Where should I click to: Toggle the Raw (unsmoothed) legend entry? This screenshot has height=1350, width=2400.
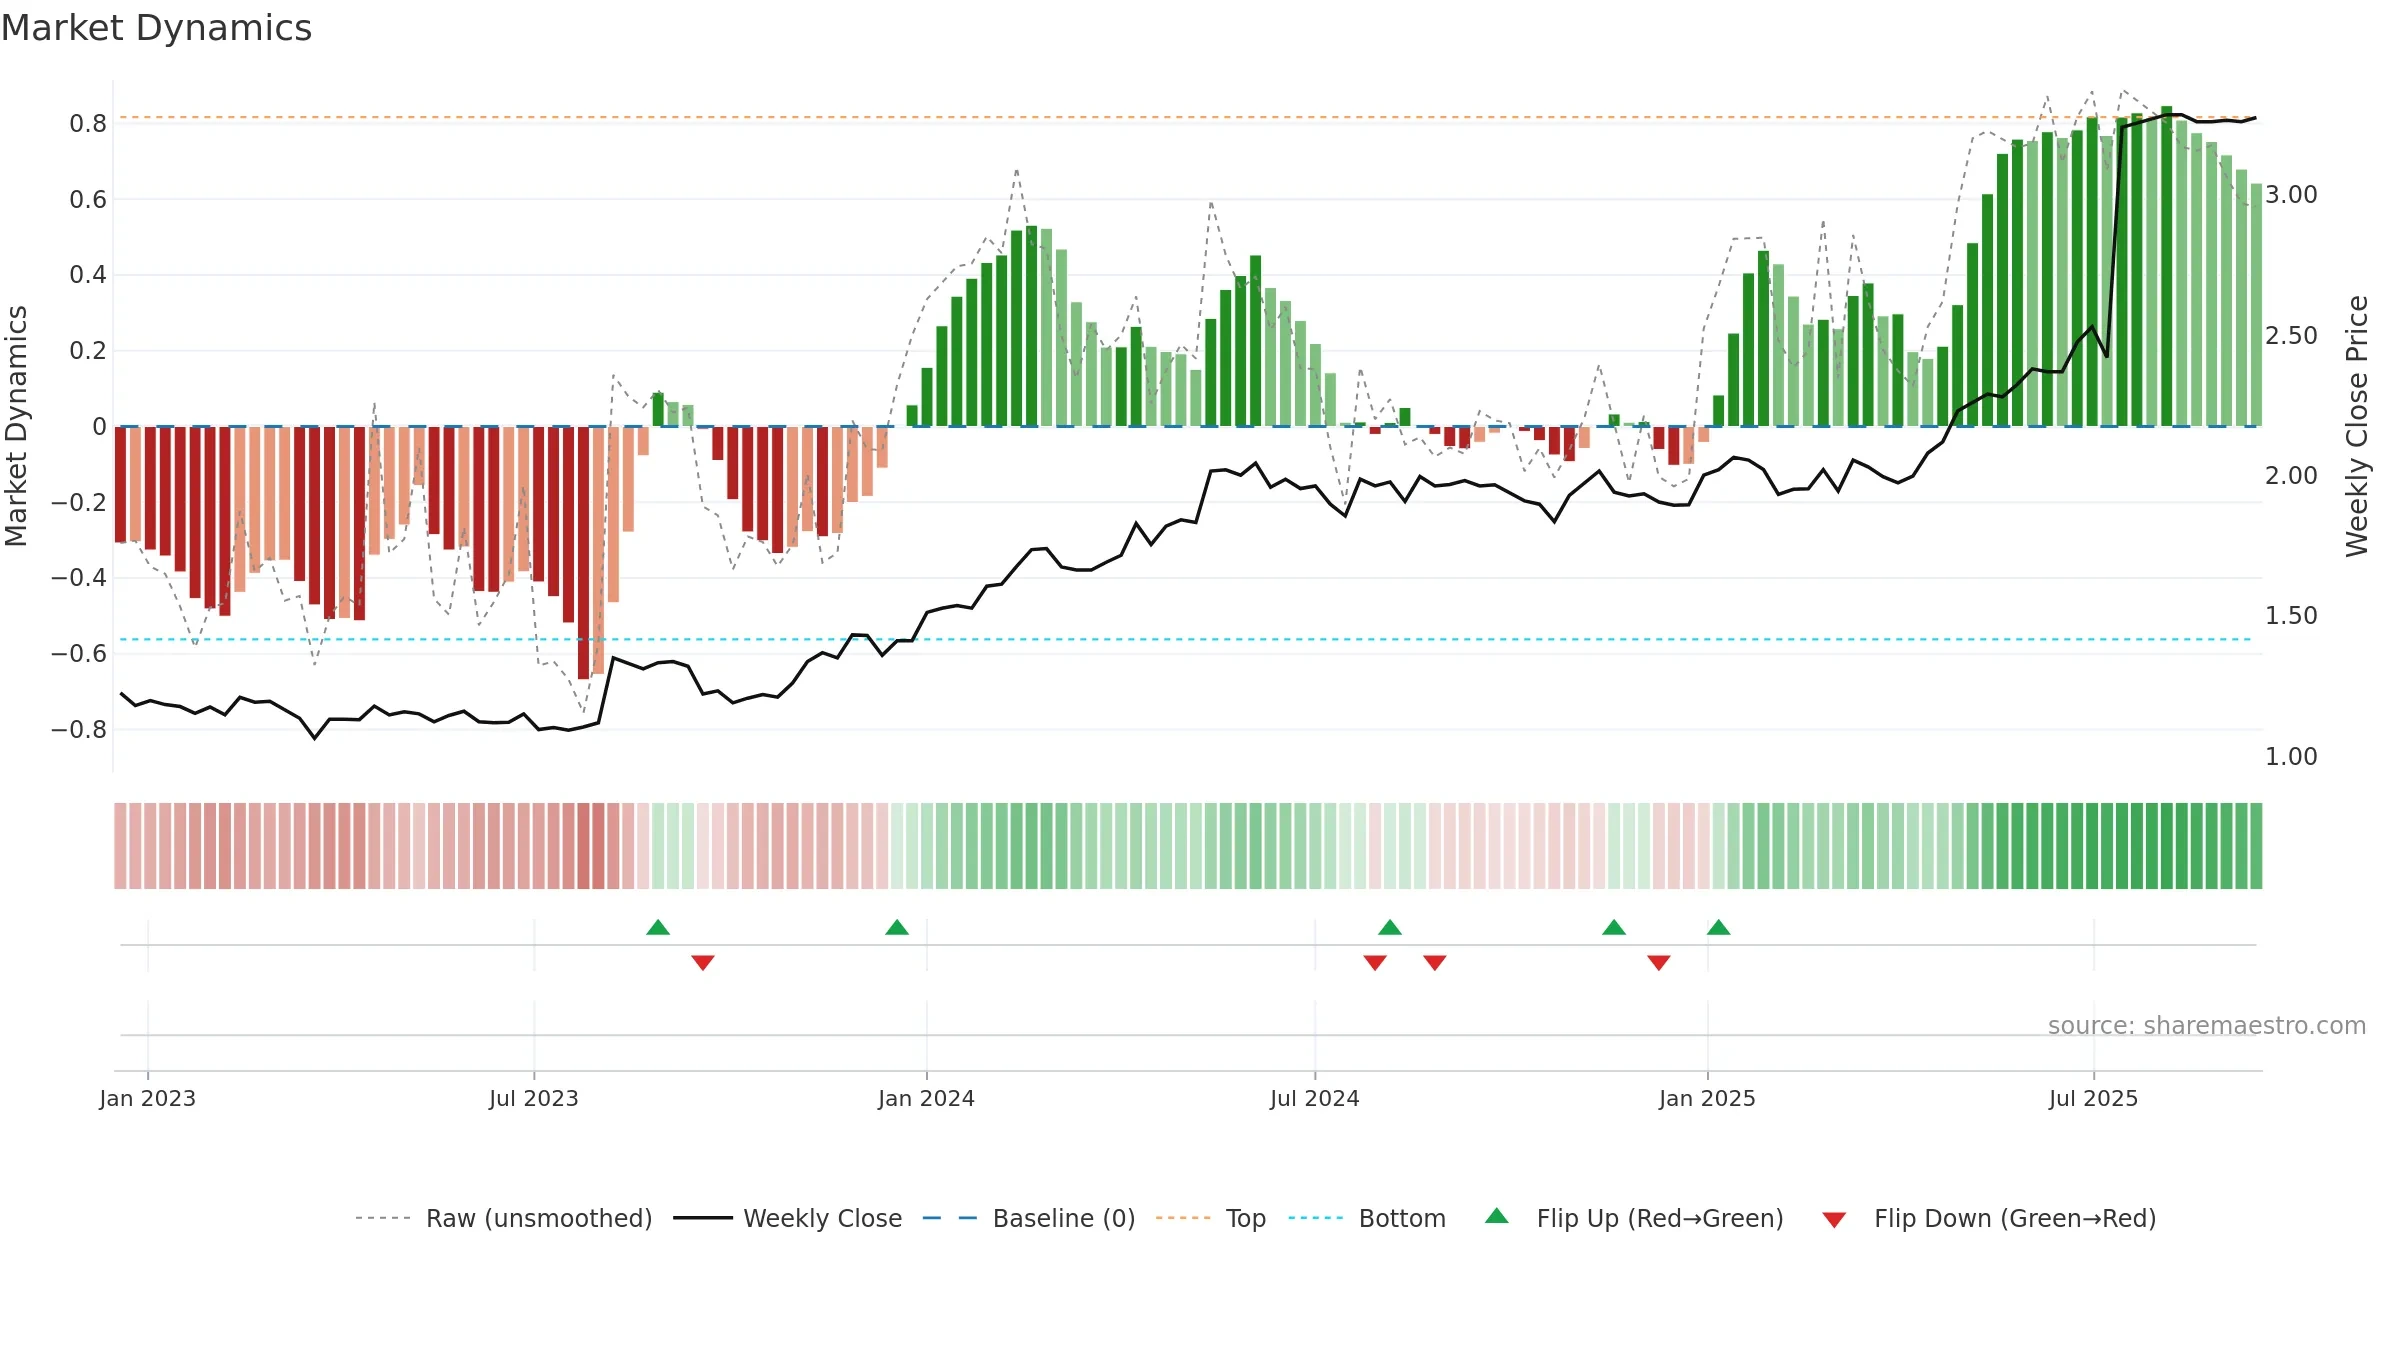point(504,1219)
